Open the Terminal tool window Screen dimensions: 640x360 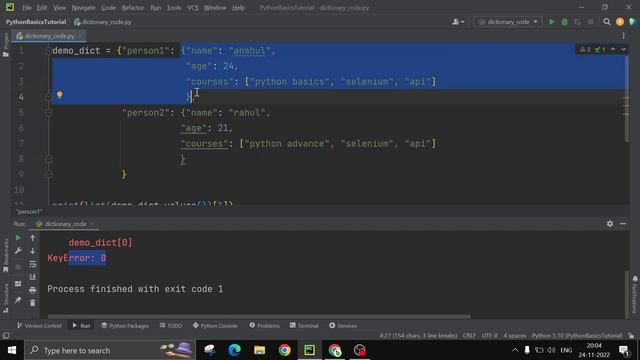(304, 325)
